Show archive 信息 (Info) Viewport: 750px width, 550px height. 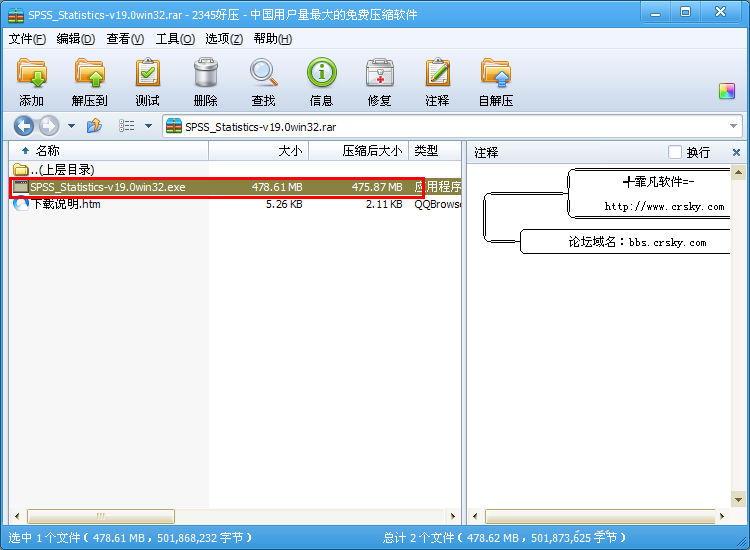point(321,73)
